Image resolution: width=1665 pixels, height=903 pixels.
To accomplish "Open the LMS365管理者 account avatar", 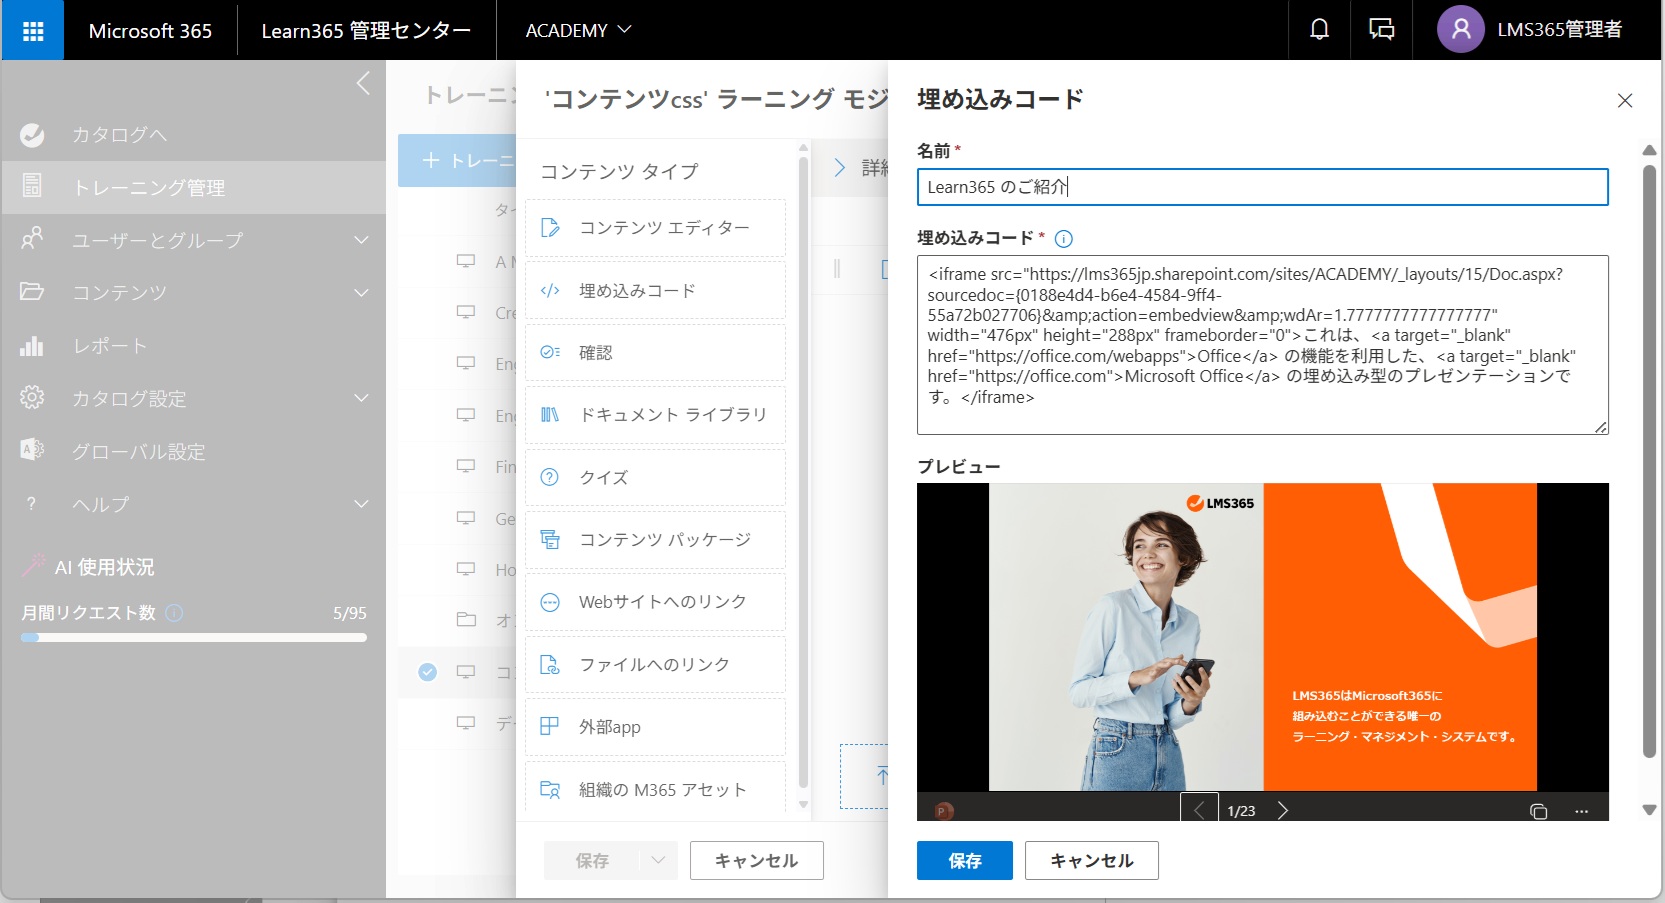I will click(x=1460, y=30).
